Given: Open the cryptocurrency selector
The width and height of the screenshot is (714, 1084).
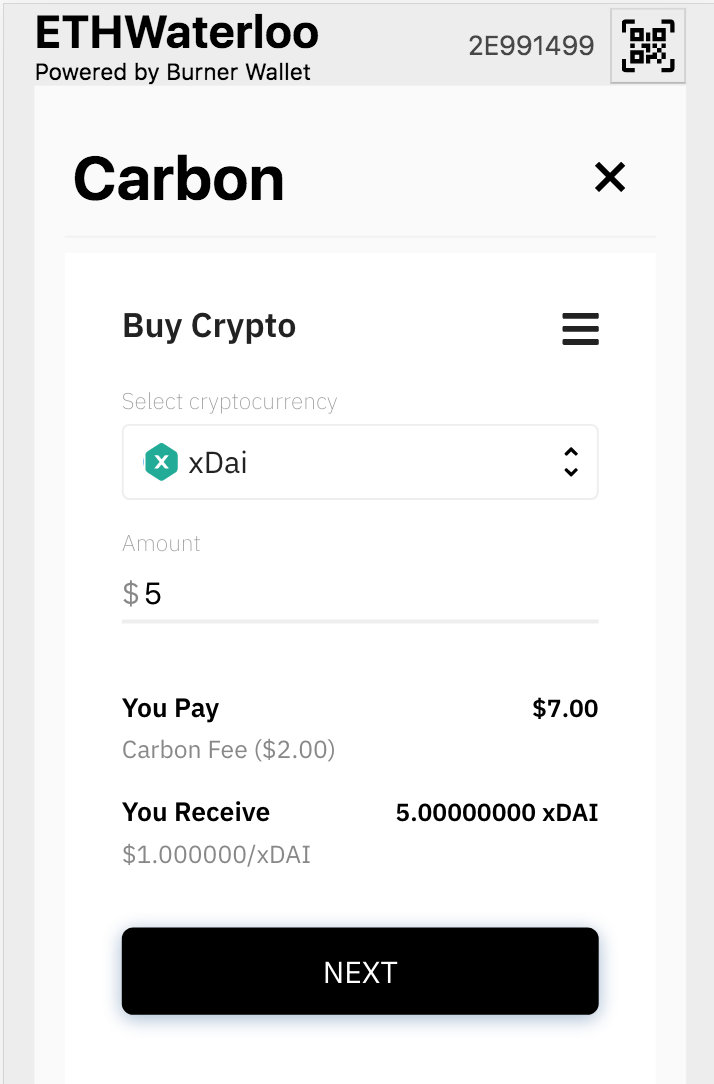Looking at the screenshot, I should pos(360,461).
